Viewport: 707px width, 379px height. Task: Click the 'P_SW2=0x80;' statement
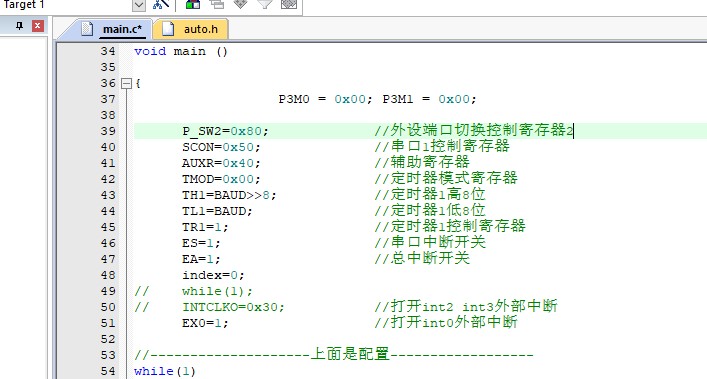(x=225, y=131)
